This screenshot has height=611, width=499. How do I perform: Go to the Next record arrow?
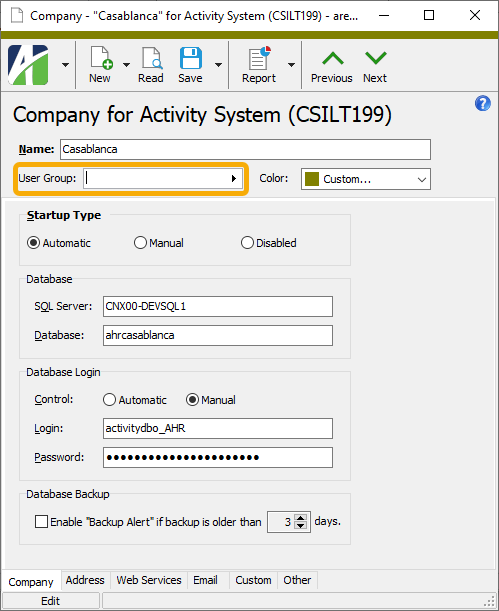coord(375,58)
